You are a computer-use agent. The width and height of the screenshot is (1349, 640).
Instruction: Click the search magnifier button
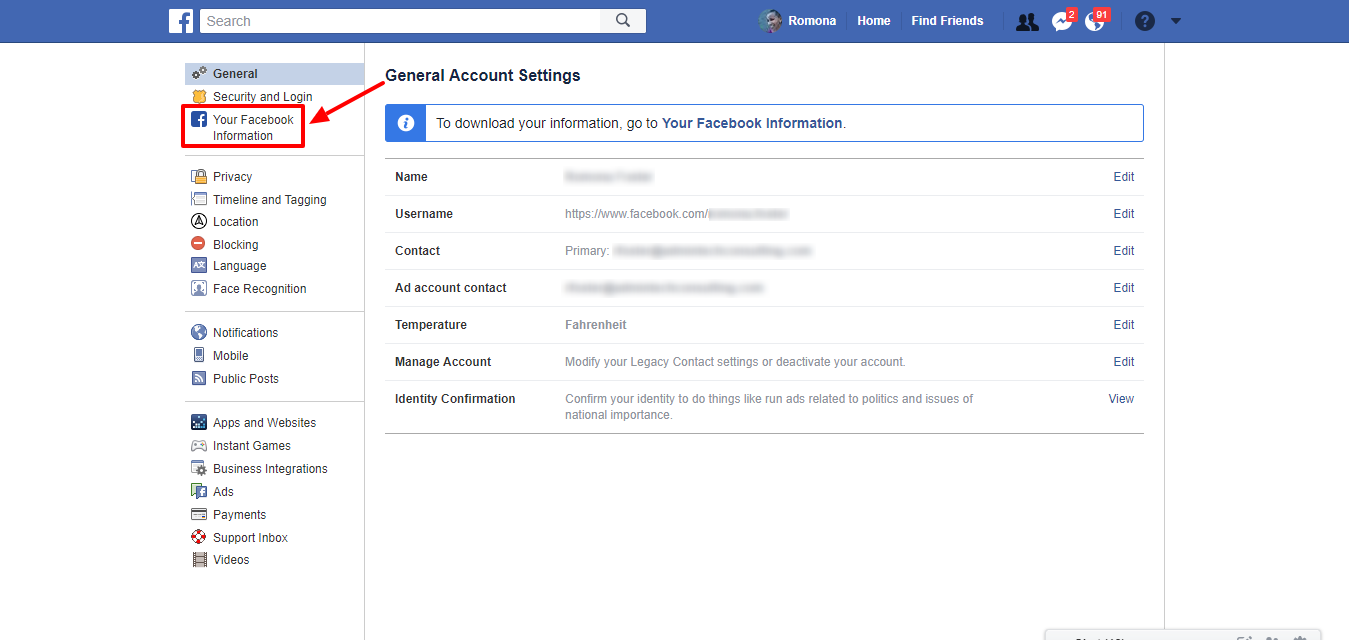(623, 21)
